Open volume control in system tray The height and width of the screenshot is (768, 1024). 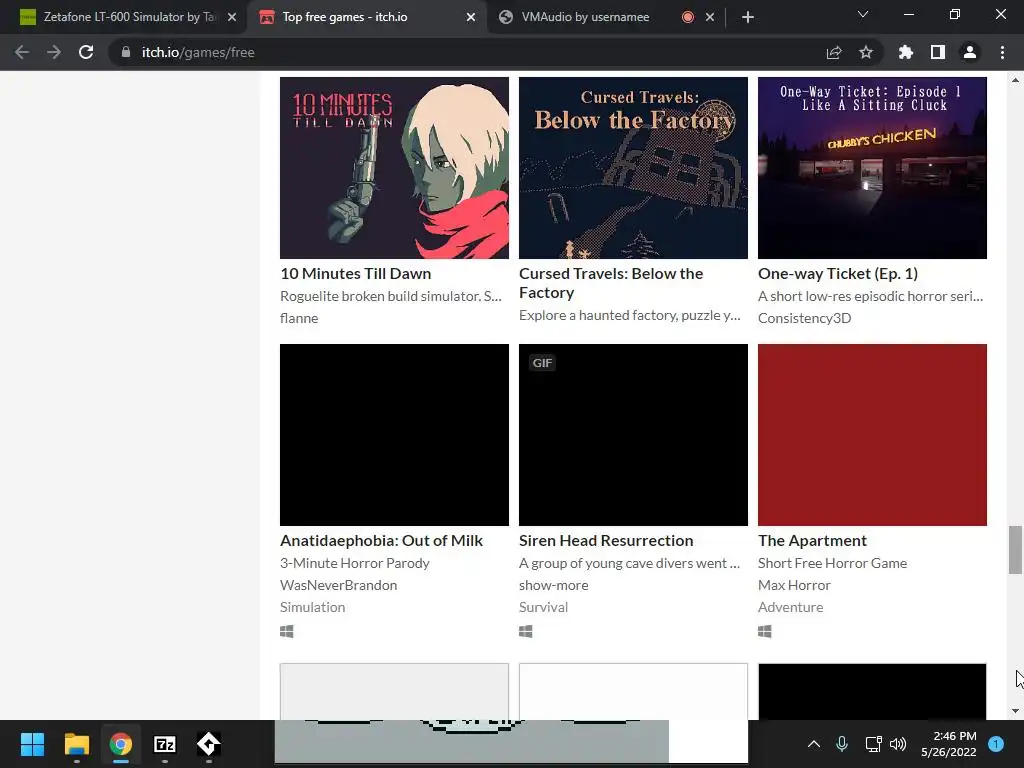(x=898, y=744)
